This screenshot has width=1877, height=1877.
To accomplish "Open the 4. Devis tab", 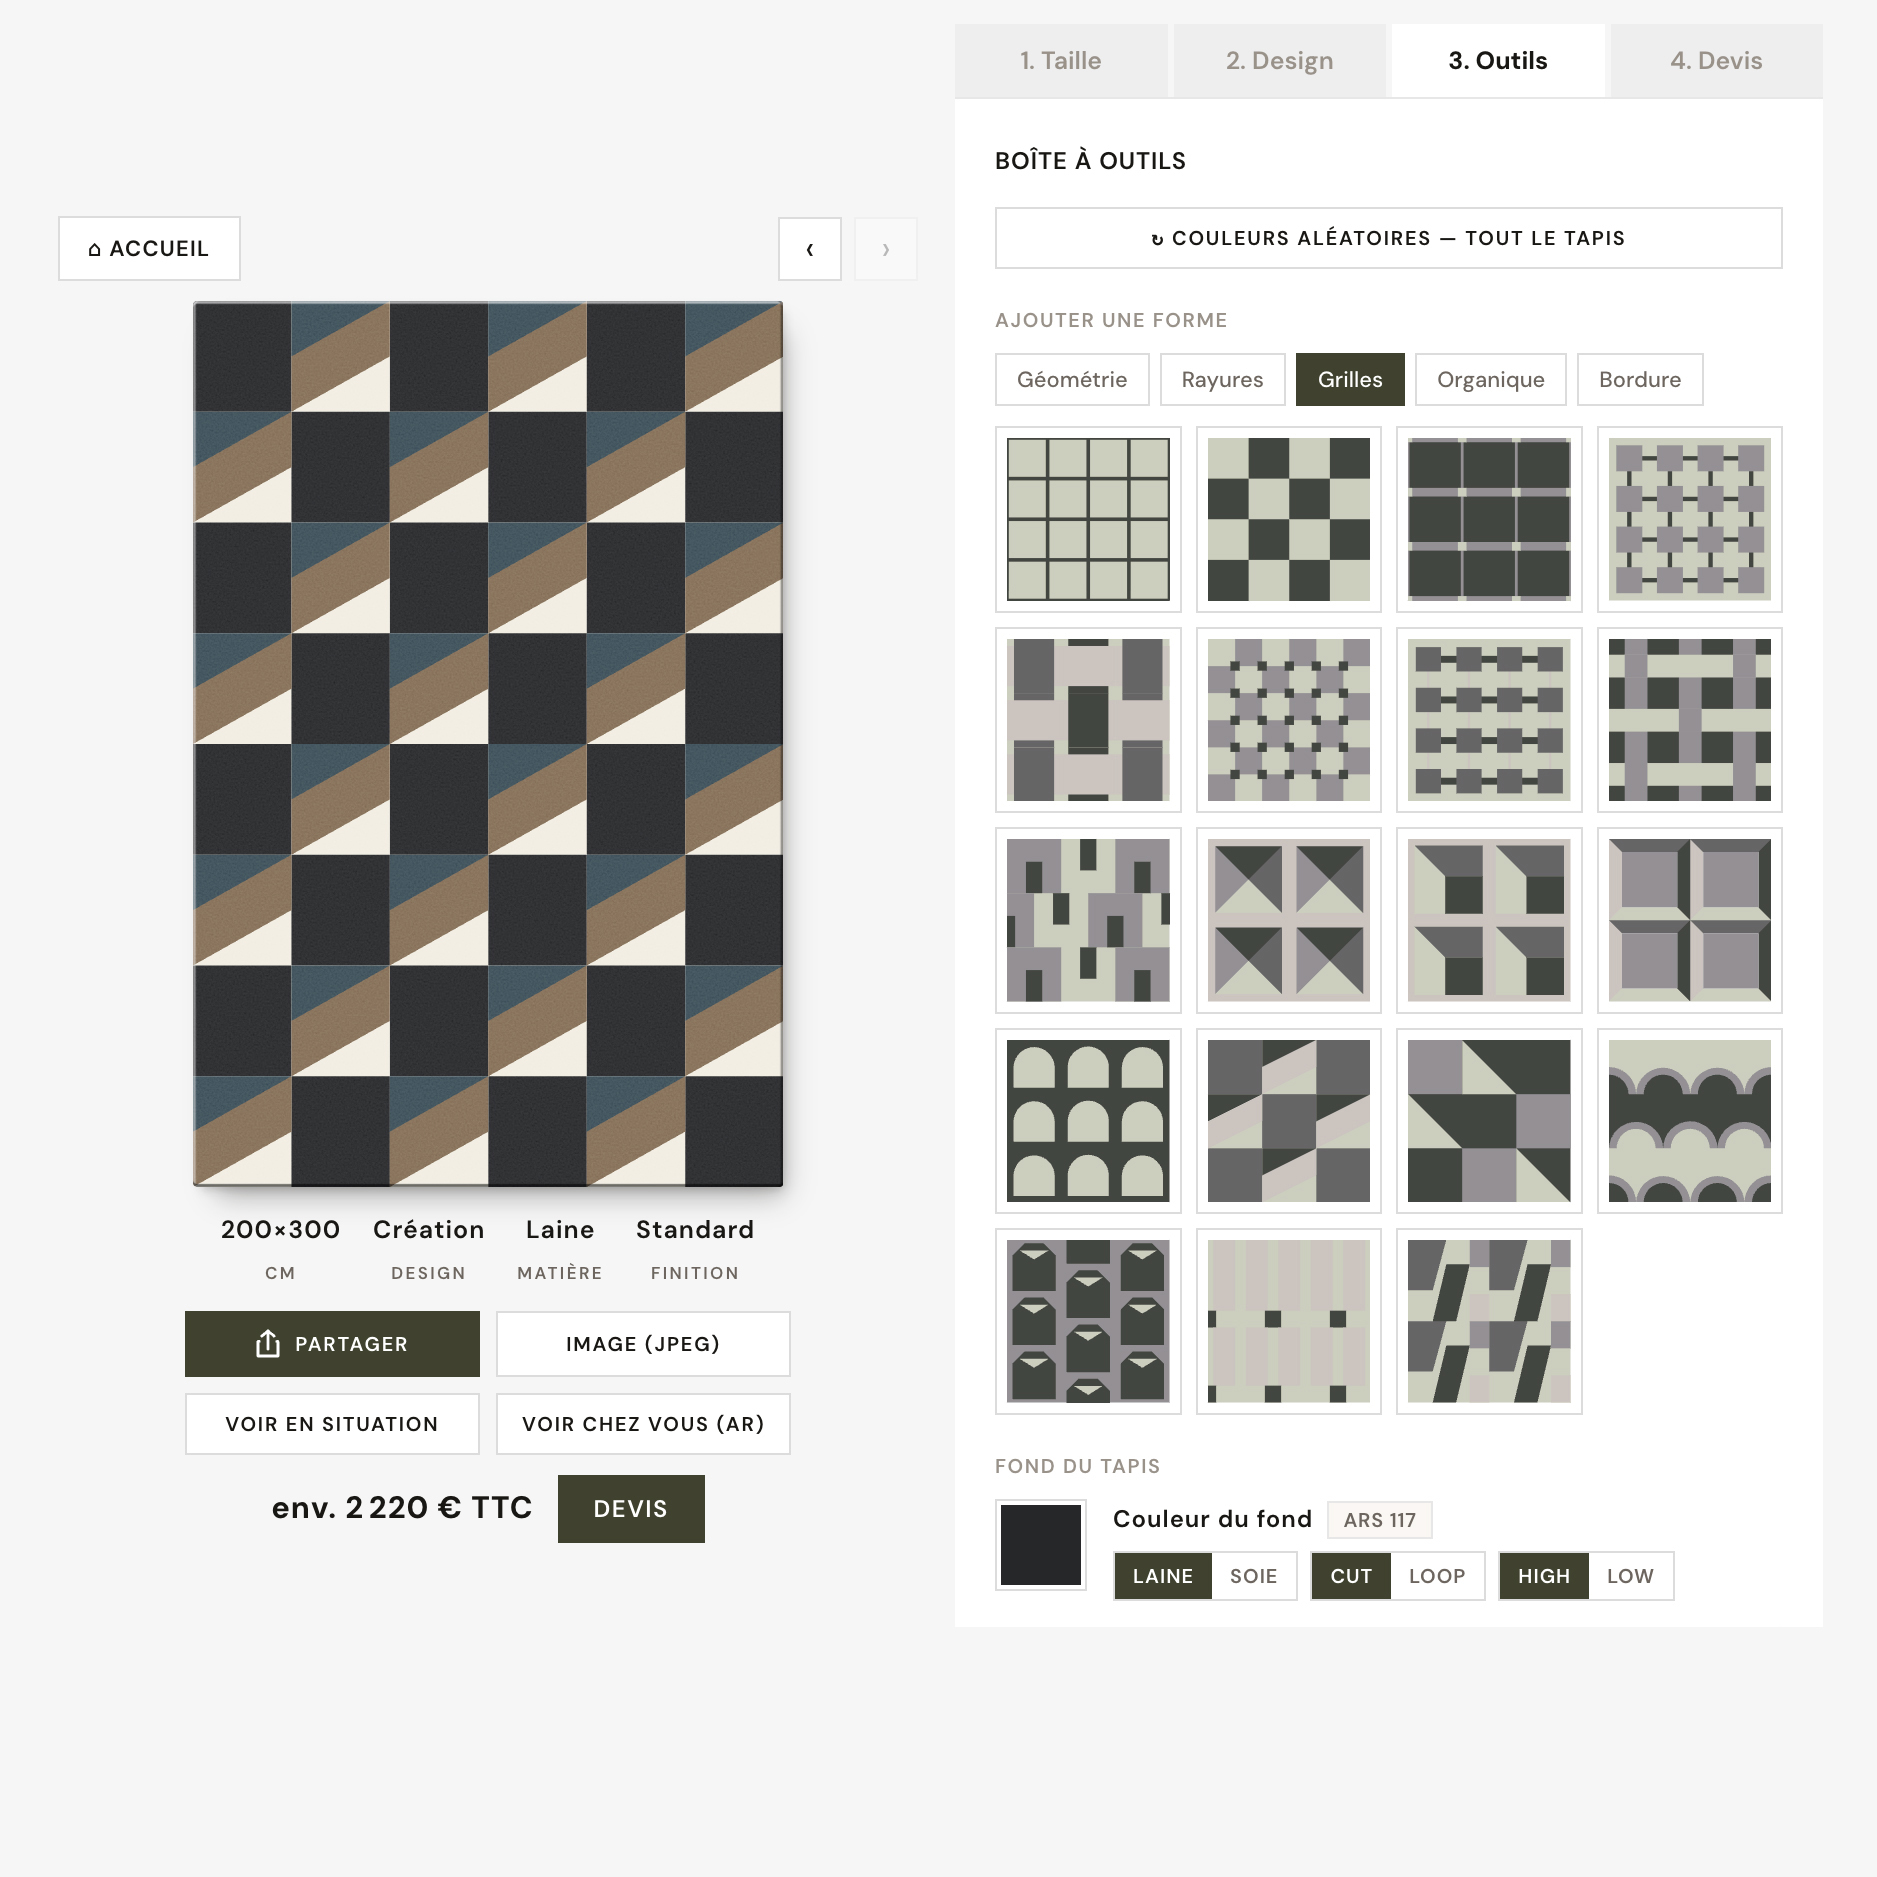I will point(1716,61).
